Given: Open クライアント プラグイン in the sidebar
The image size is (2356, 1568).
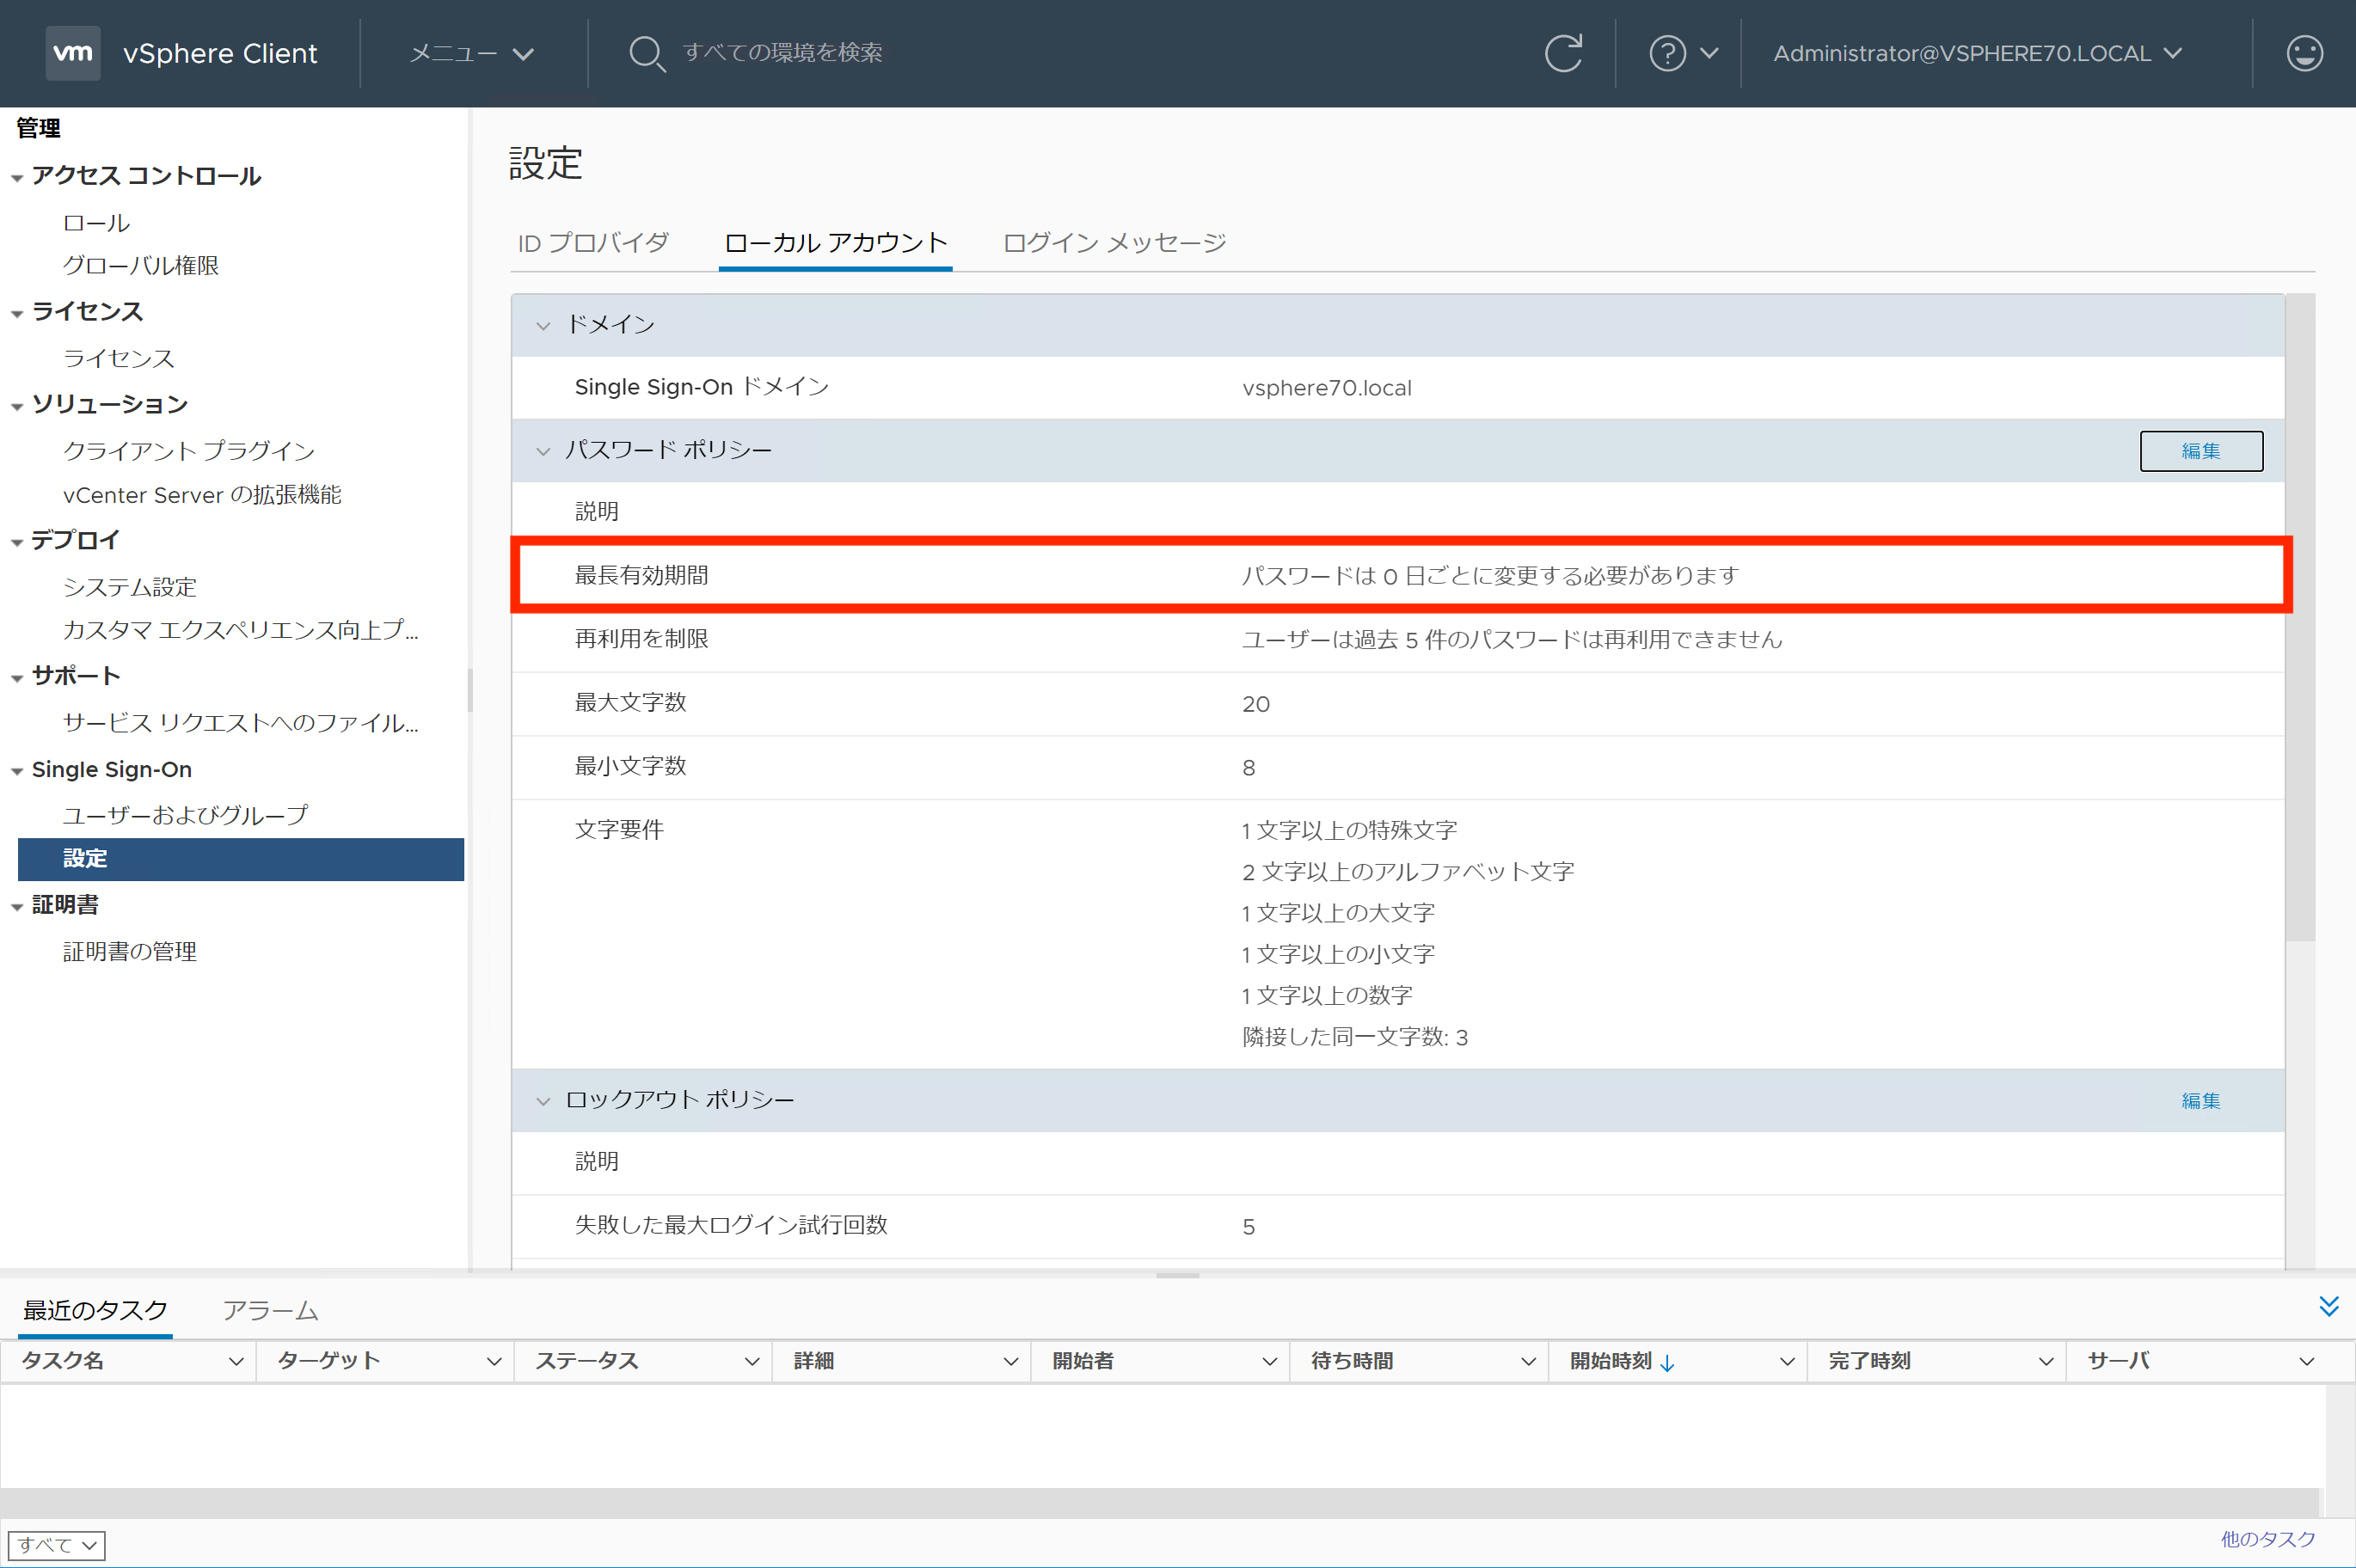Looking at the screenshot, I should (189, 451).
